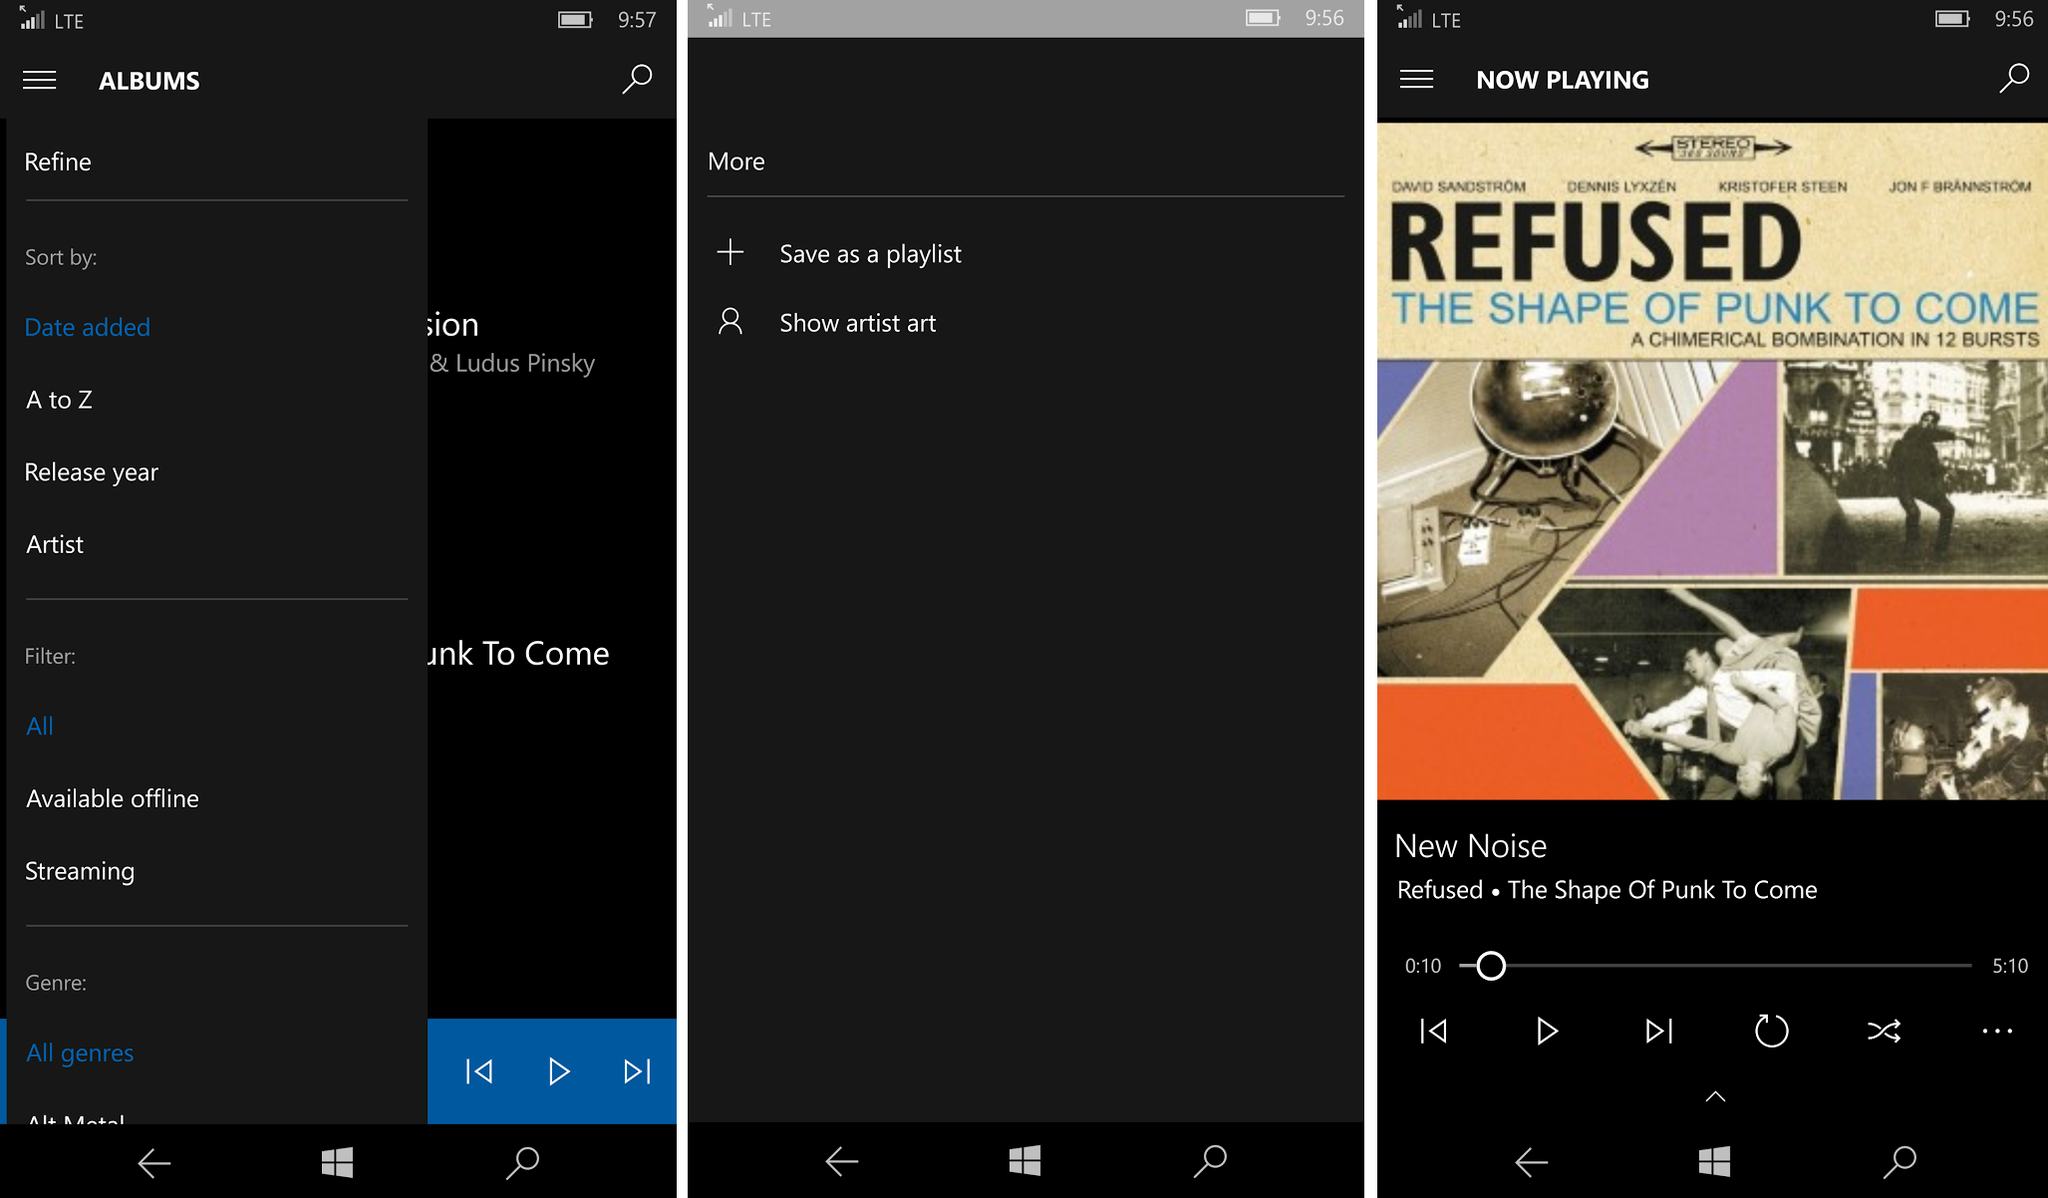Expand the up chevron below playback controls
Screen dimensions: 2048x1198
click(1715, 1097)
